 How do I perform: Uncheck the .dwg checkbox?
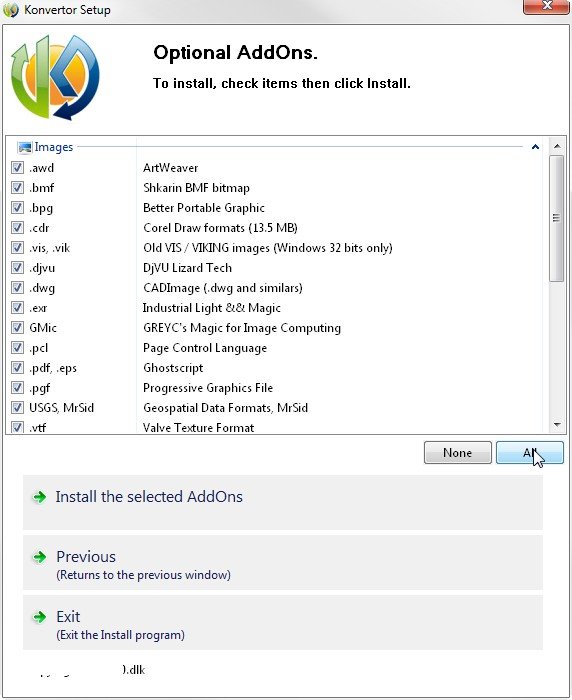[17, 288]
